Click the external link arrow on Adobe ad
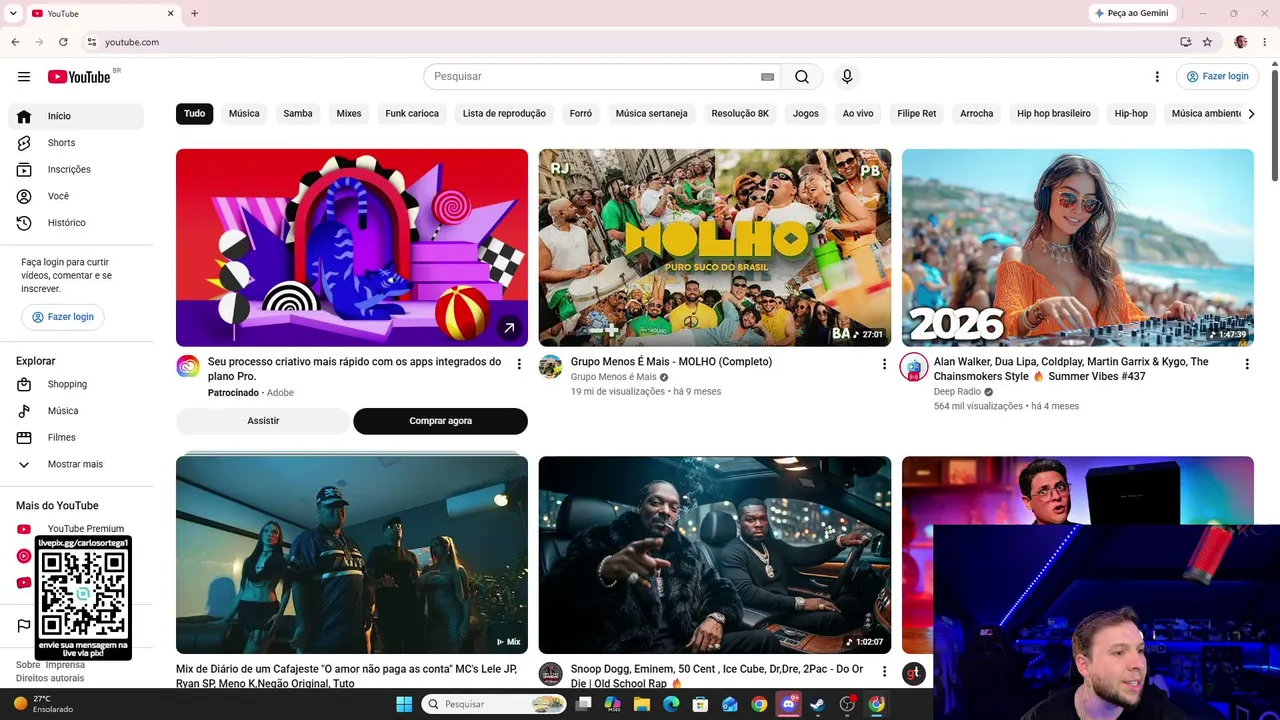Viewport: 1280px width, 720px height. click(x=509, y=328)
